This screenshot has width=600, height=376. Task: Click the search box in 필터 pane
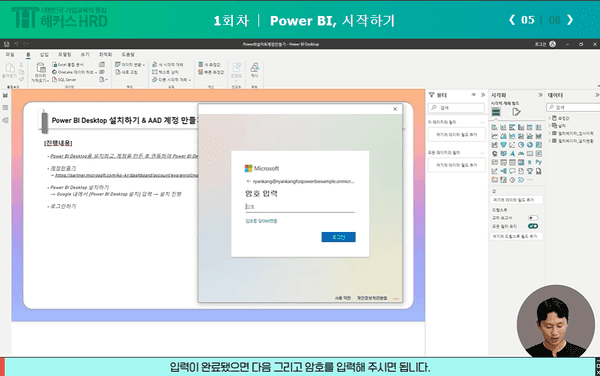(456, 108)
